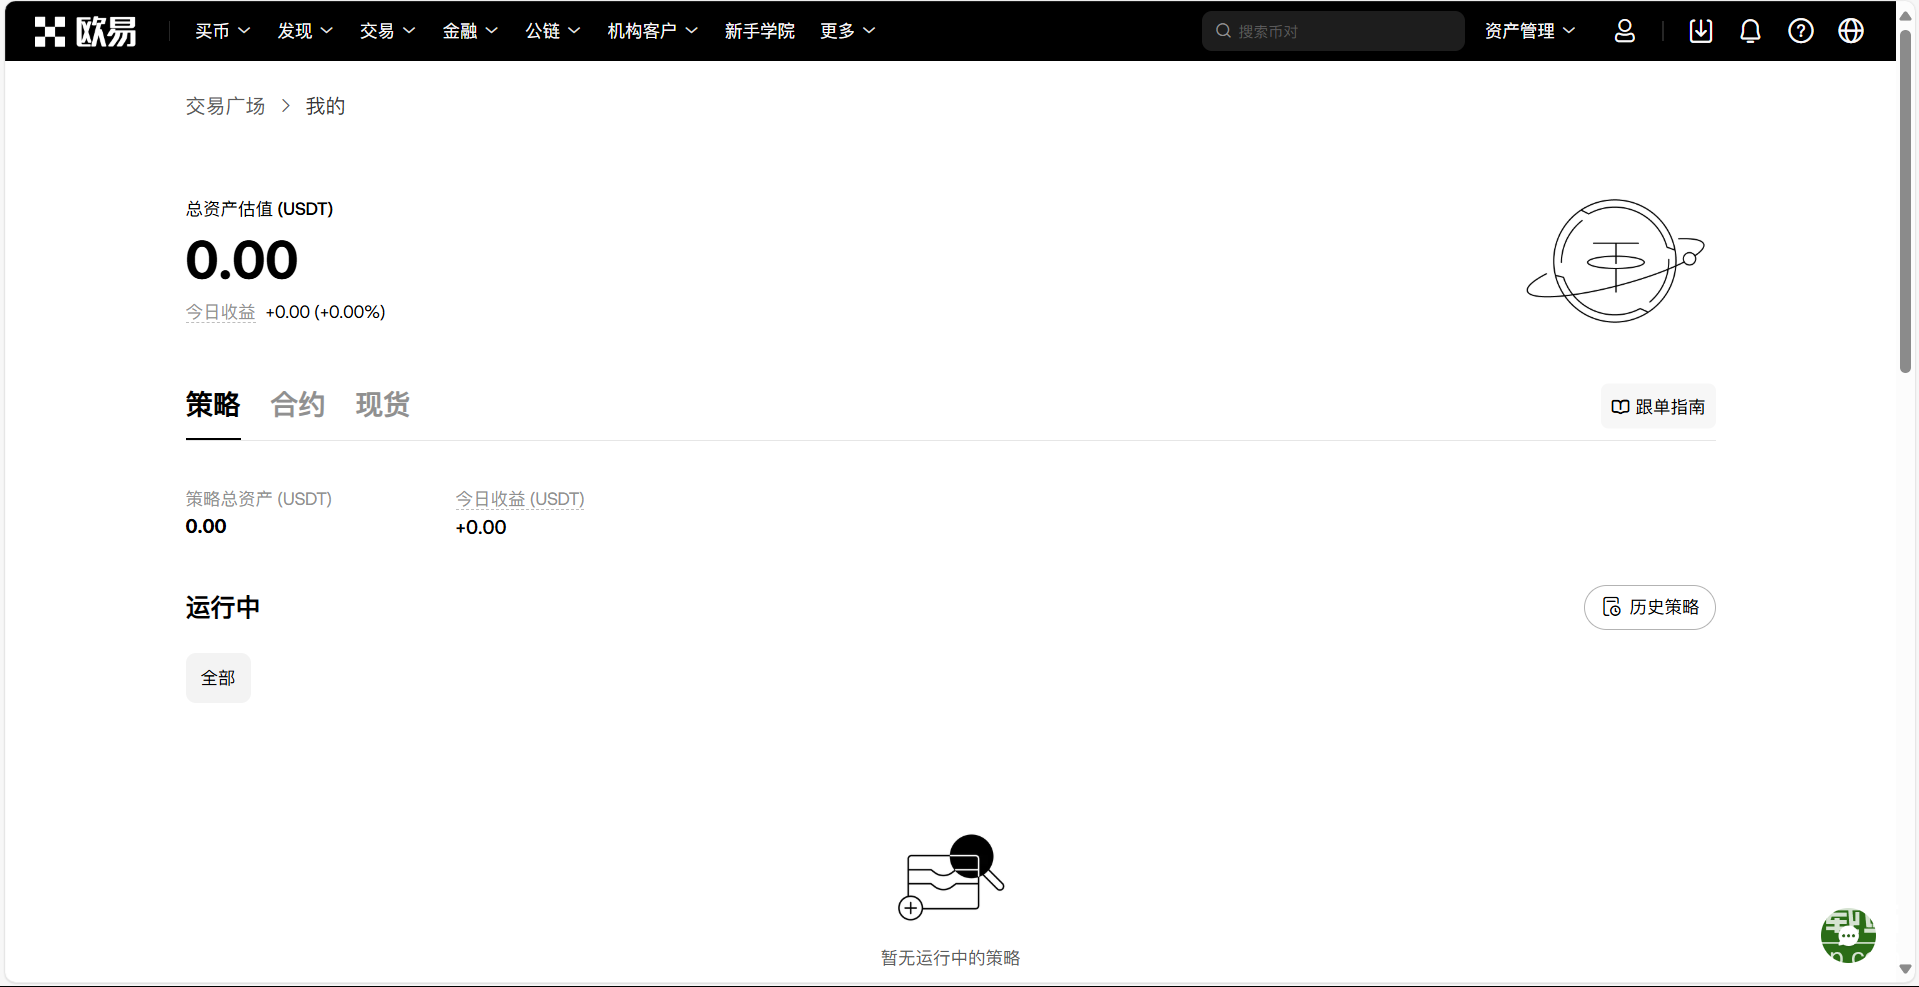Click the help question mark icon
The height and width of the screenshot is (987, 1919).
pyautogui.click(x=1800, y=31)
